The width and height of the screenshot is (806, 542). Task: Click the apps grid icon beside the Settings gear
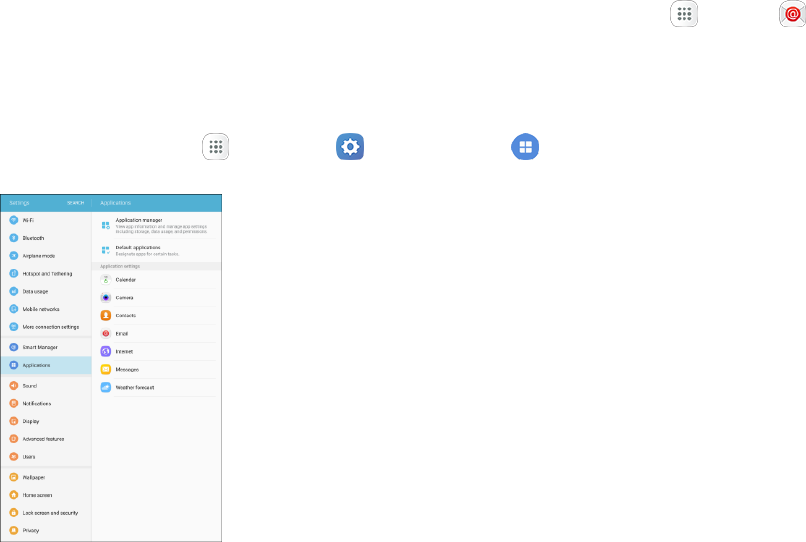pyautogui.click(x=215, y=147)
